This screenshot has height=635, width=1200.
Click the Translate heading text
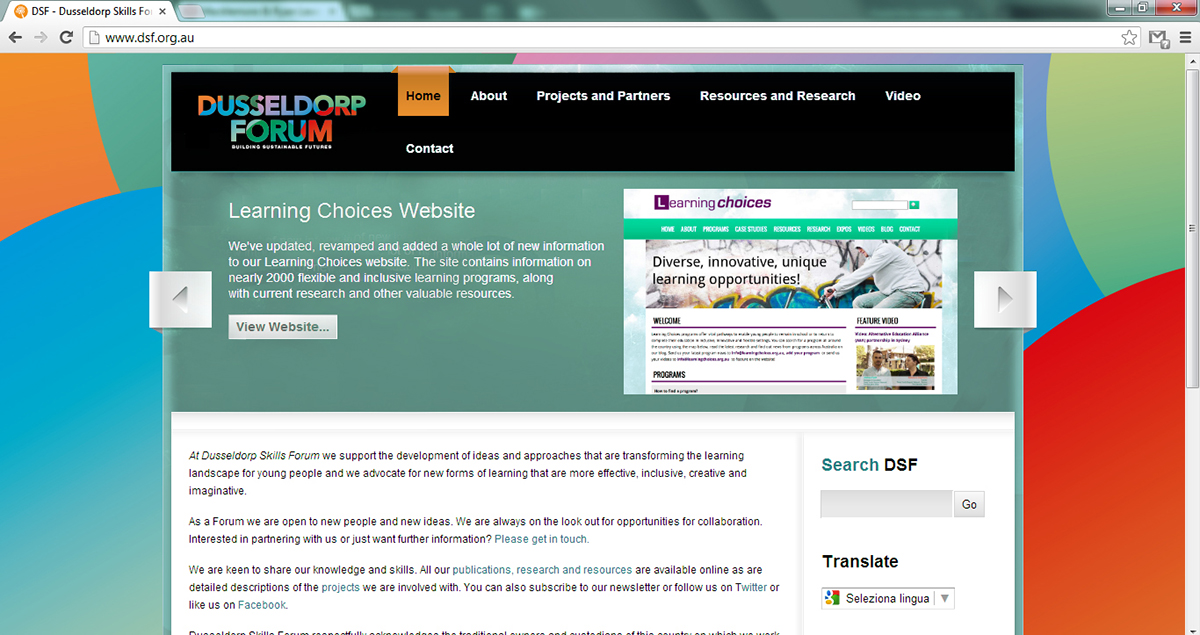tap(860, 561)
